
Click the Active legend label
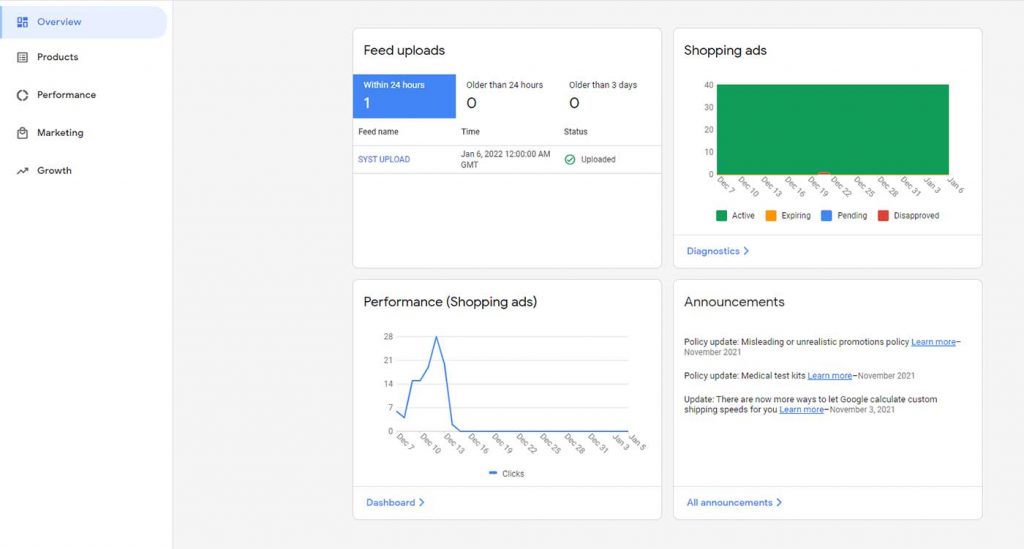tap(743, 216)
